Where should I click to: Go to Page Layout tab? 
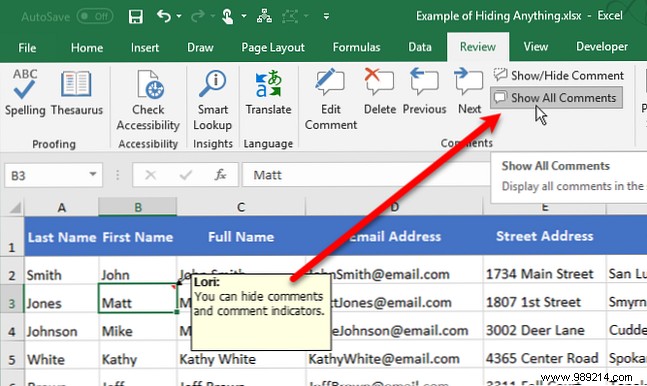point(273,48)
